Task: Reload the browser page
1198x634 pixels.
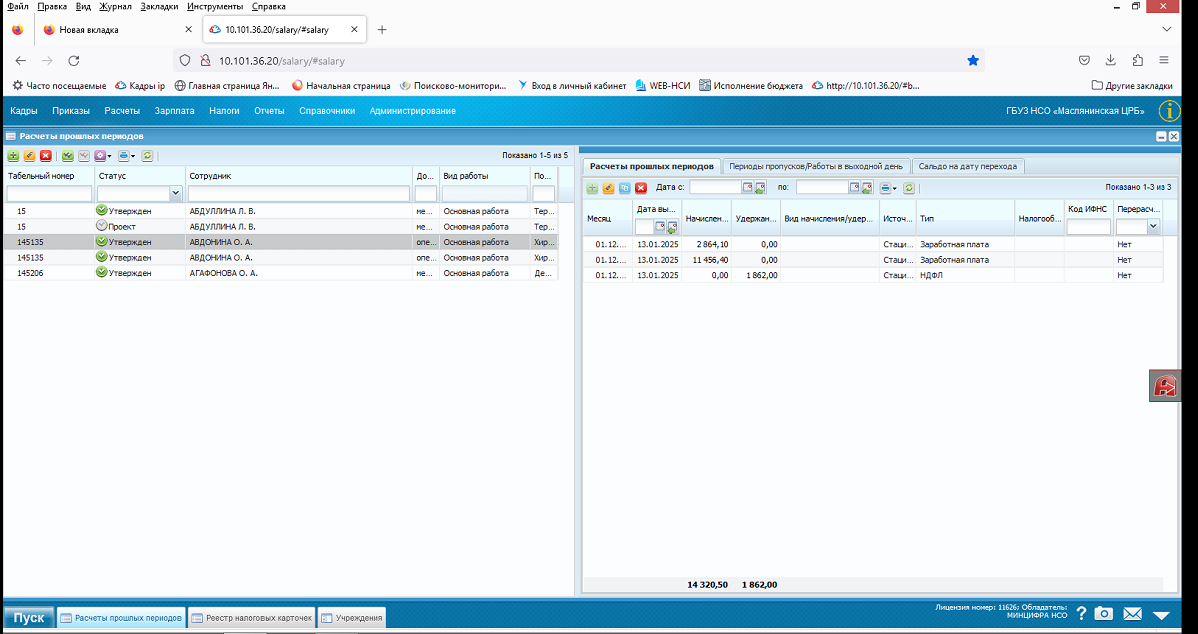Action: click(x=74, y=60)
